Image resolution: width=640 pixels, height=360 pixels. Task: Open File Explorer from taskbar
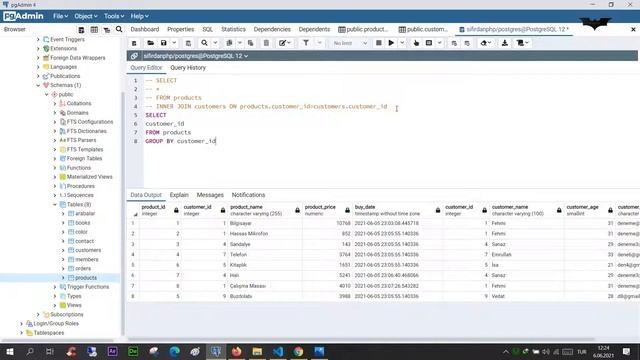[257, 351]
